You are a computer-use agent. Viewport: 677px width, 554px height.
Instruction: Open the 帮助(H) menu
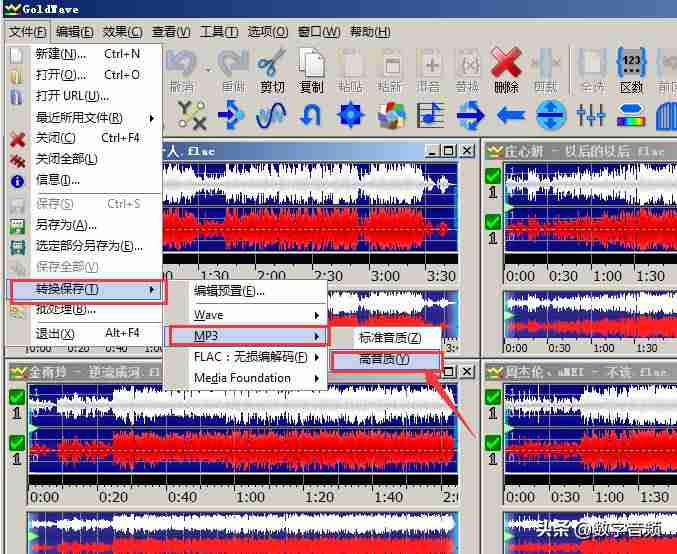tap(370, 32)
